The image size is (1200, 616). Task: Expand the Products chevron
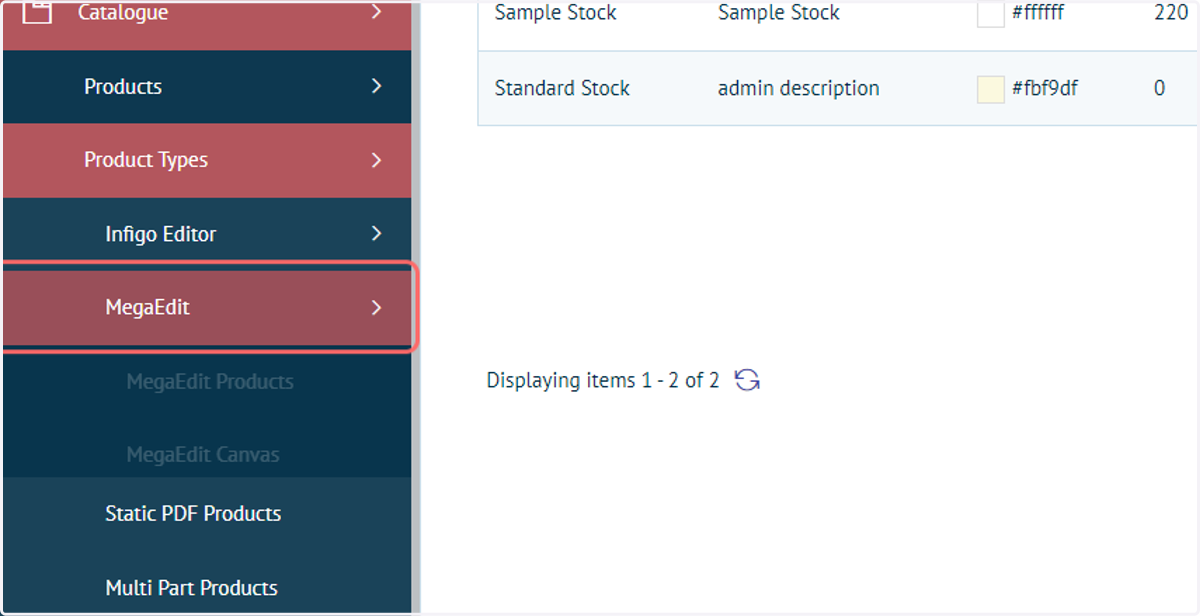pos(376,86)
